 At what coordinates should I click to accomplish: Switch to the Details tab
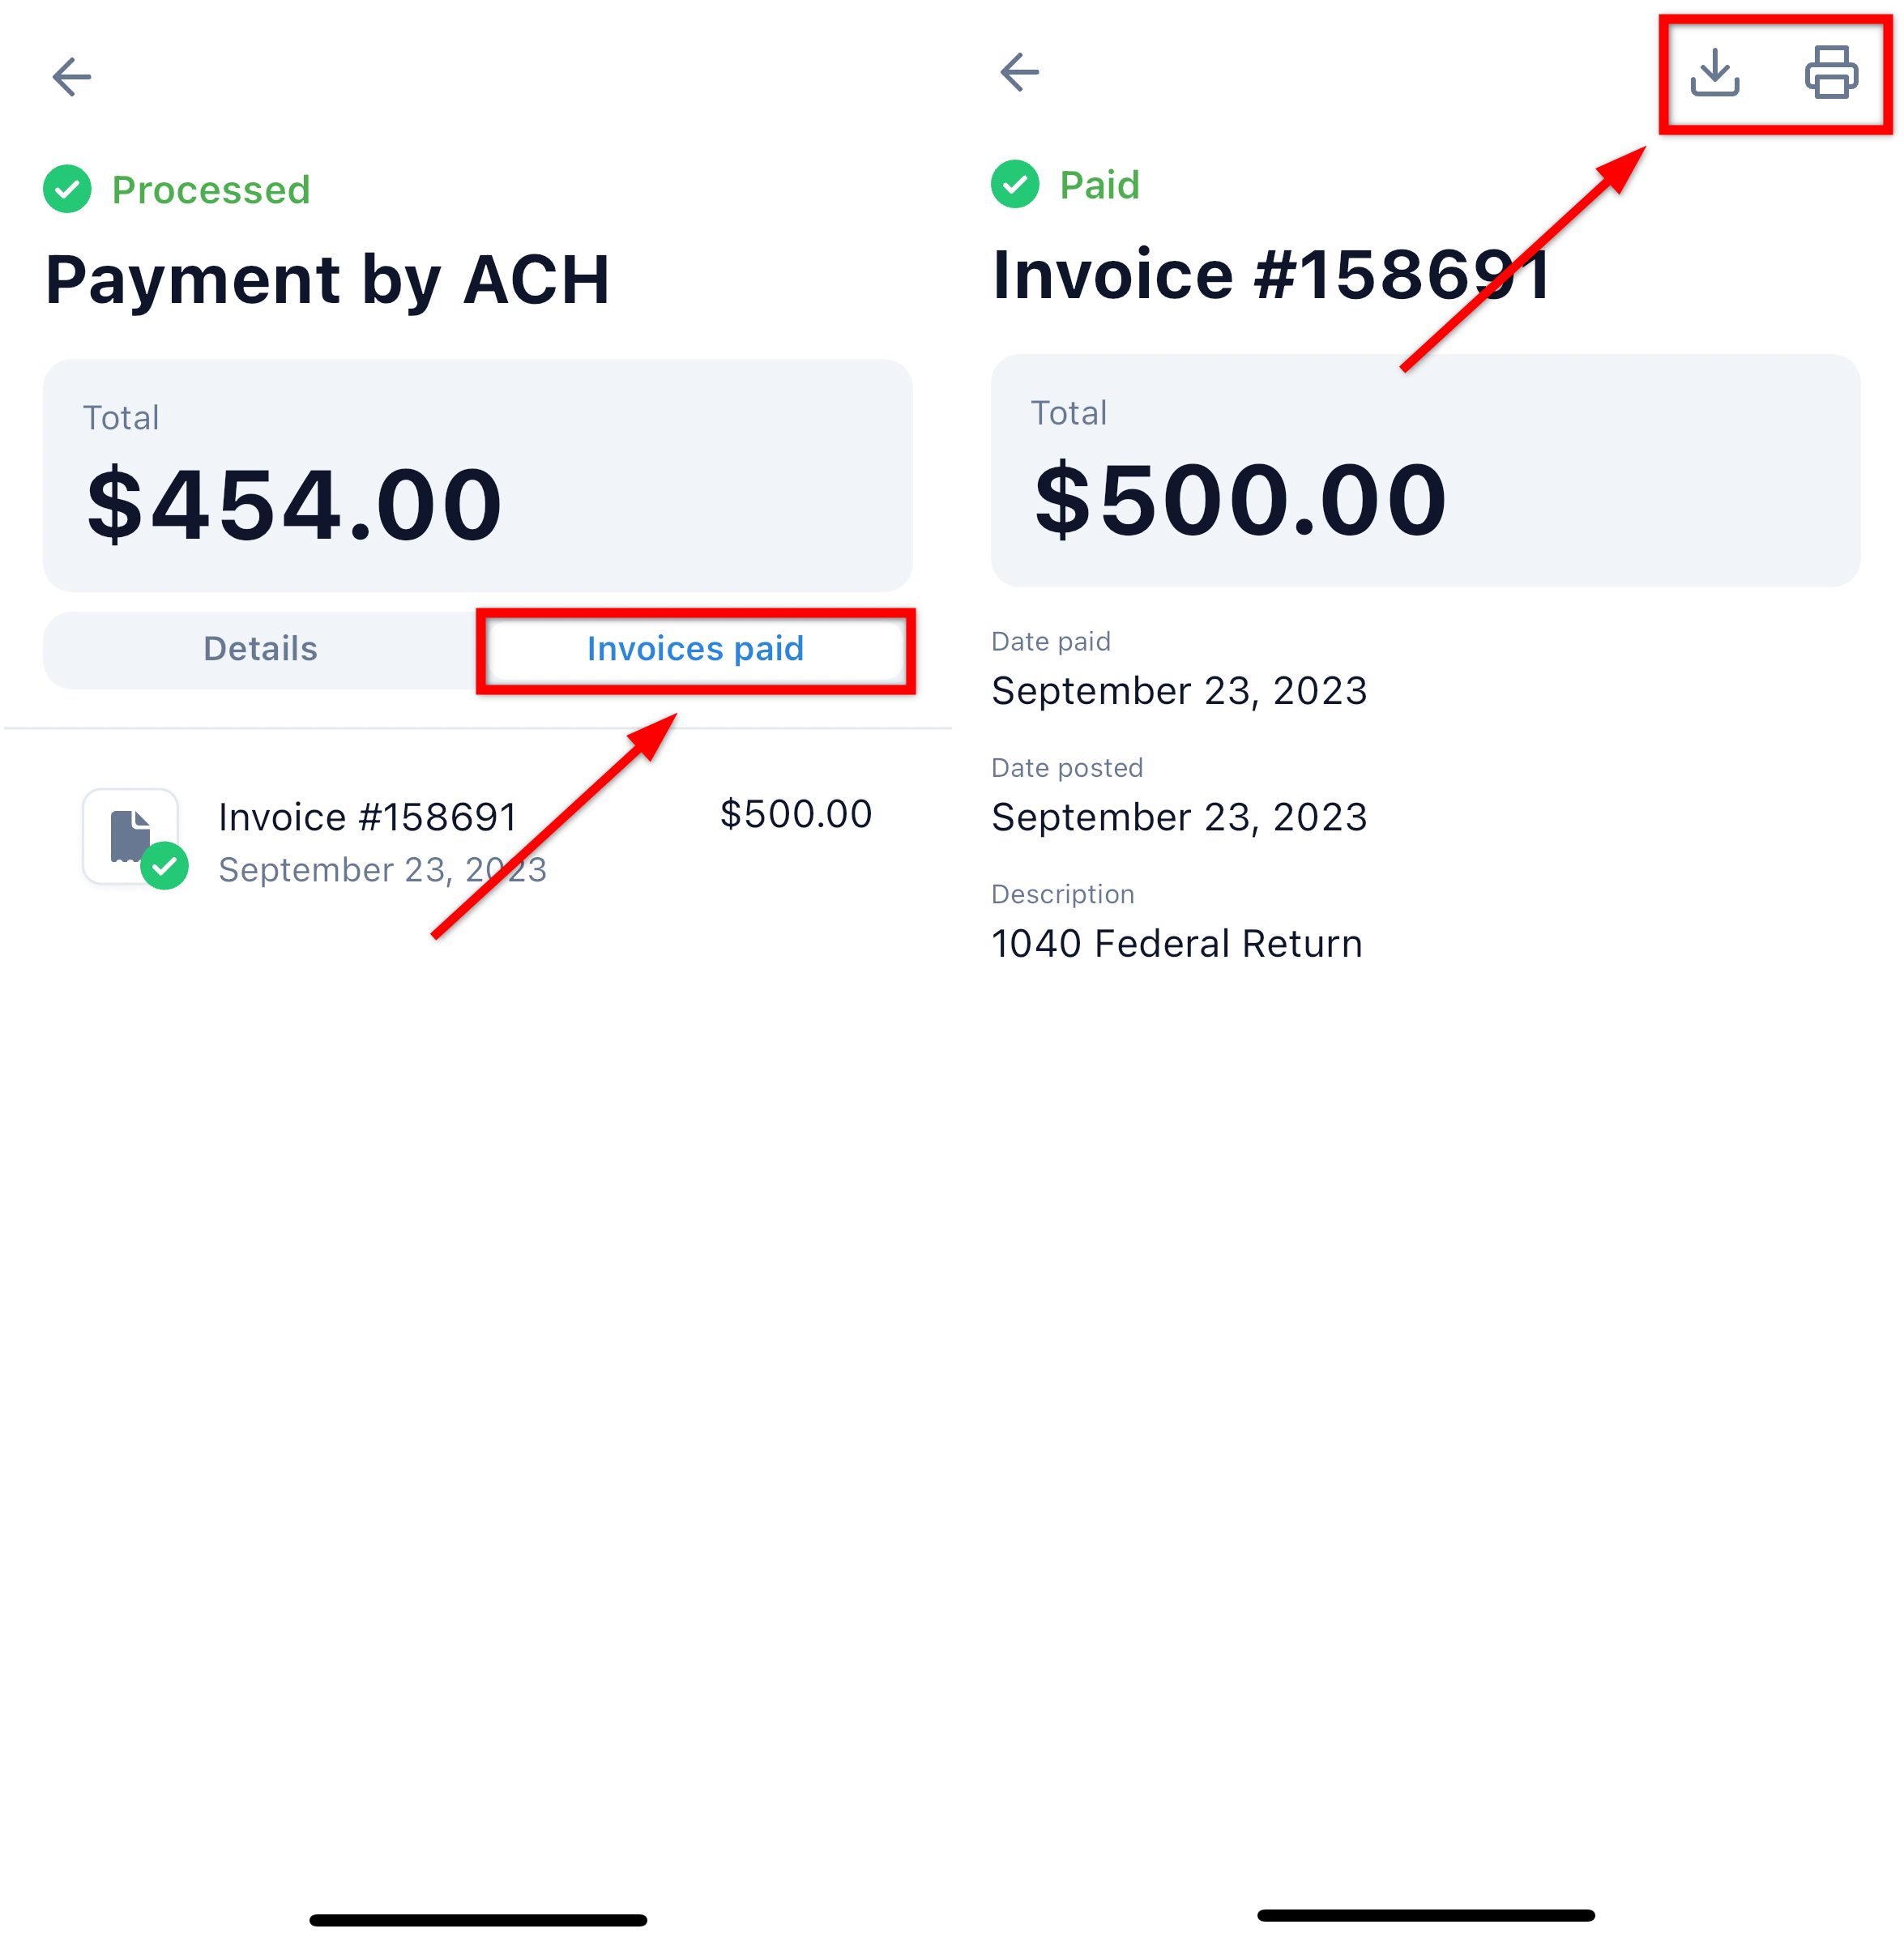[260, 649]
